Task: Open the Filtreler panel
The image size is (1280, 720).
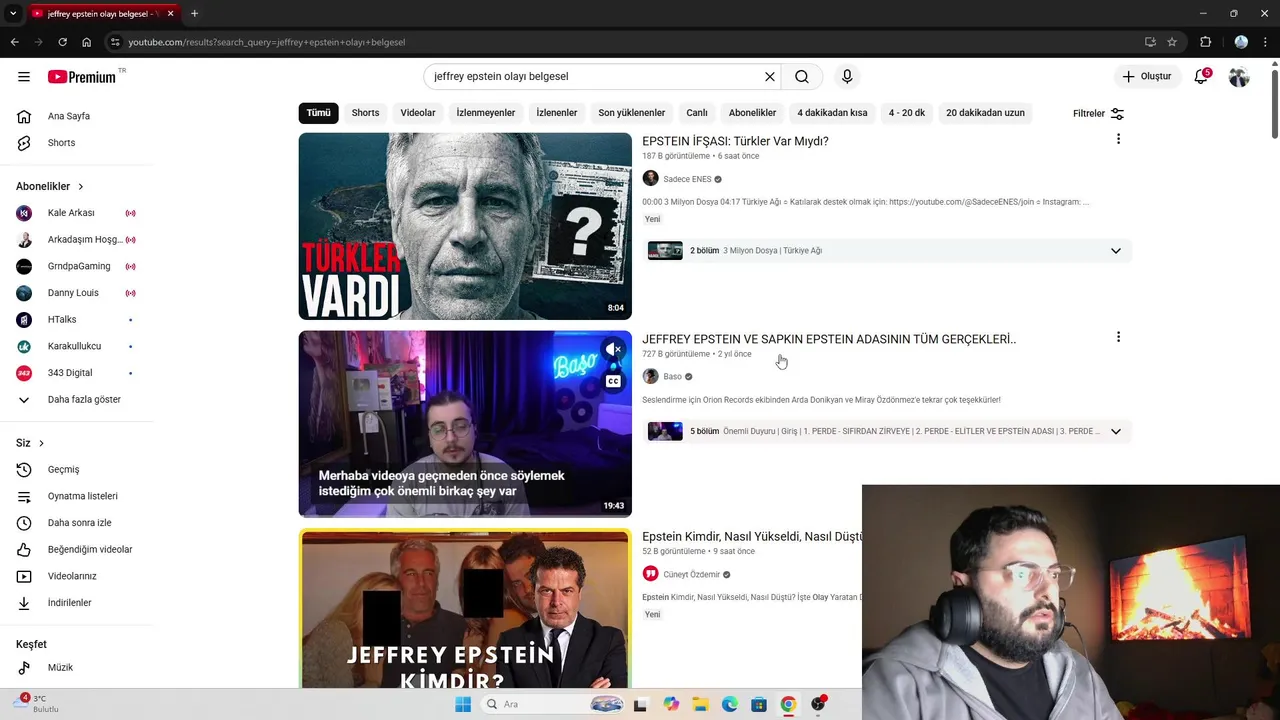Action: pyautogui.click(x=1098, y=113)
